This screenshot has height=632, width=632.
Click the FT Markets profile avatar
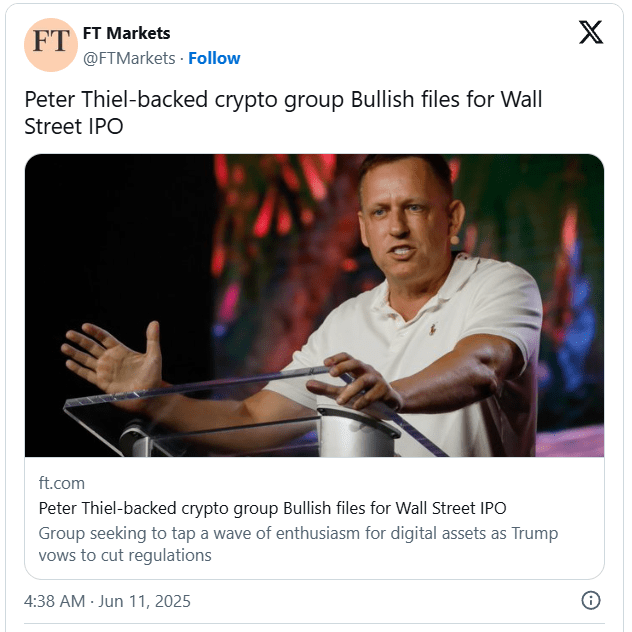pyautogui.click(x=51, y=45)
